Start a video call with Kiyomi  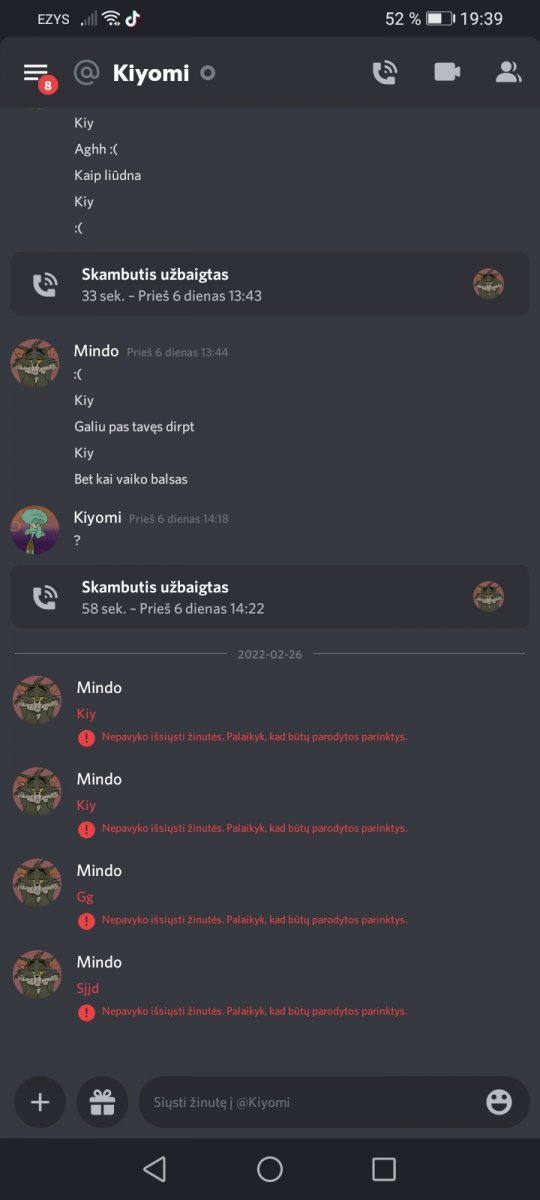[447, 72]
